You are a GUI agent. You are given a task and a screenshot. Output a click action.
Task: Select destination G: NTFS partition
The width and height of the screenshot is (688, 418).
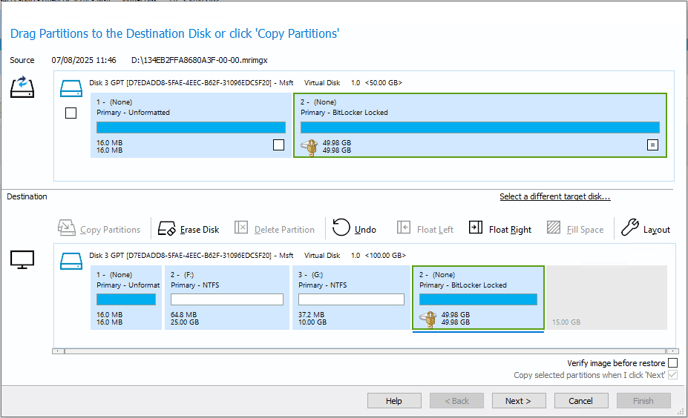[351, 297]
